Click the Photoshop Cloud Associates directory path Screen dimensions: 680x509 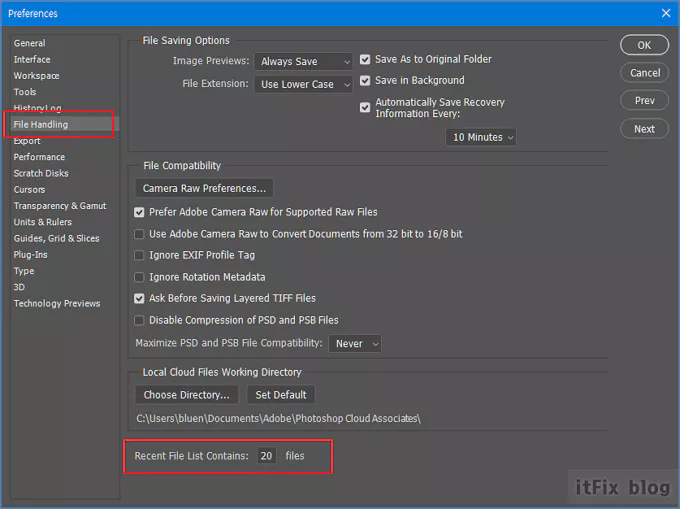(x=278, y=418)
